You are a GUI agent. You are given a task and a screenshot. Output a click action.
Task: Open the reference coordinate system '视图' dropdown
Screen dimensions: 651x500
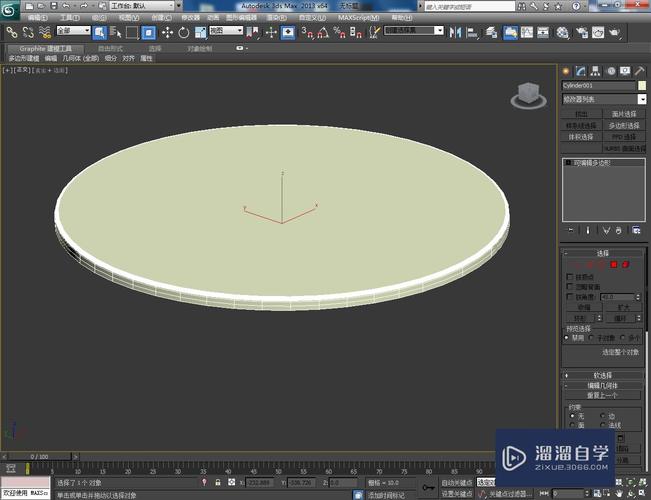[225, 30]
